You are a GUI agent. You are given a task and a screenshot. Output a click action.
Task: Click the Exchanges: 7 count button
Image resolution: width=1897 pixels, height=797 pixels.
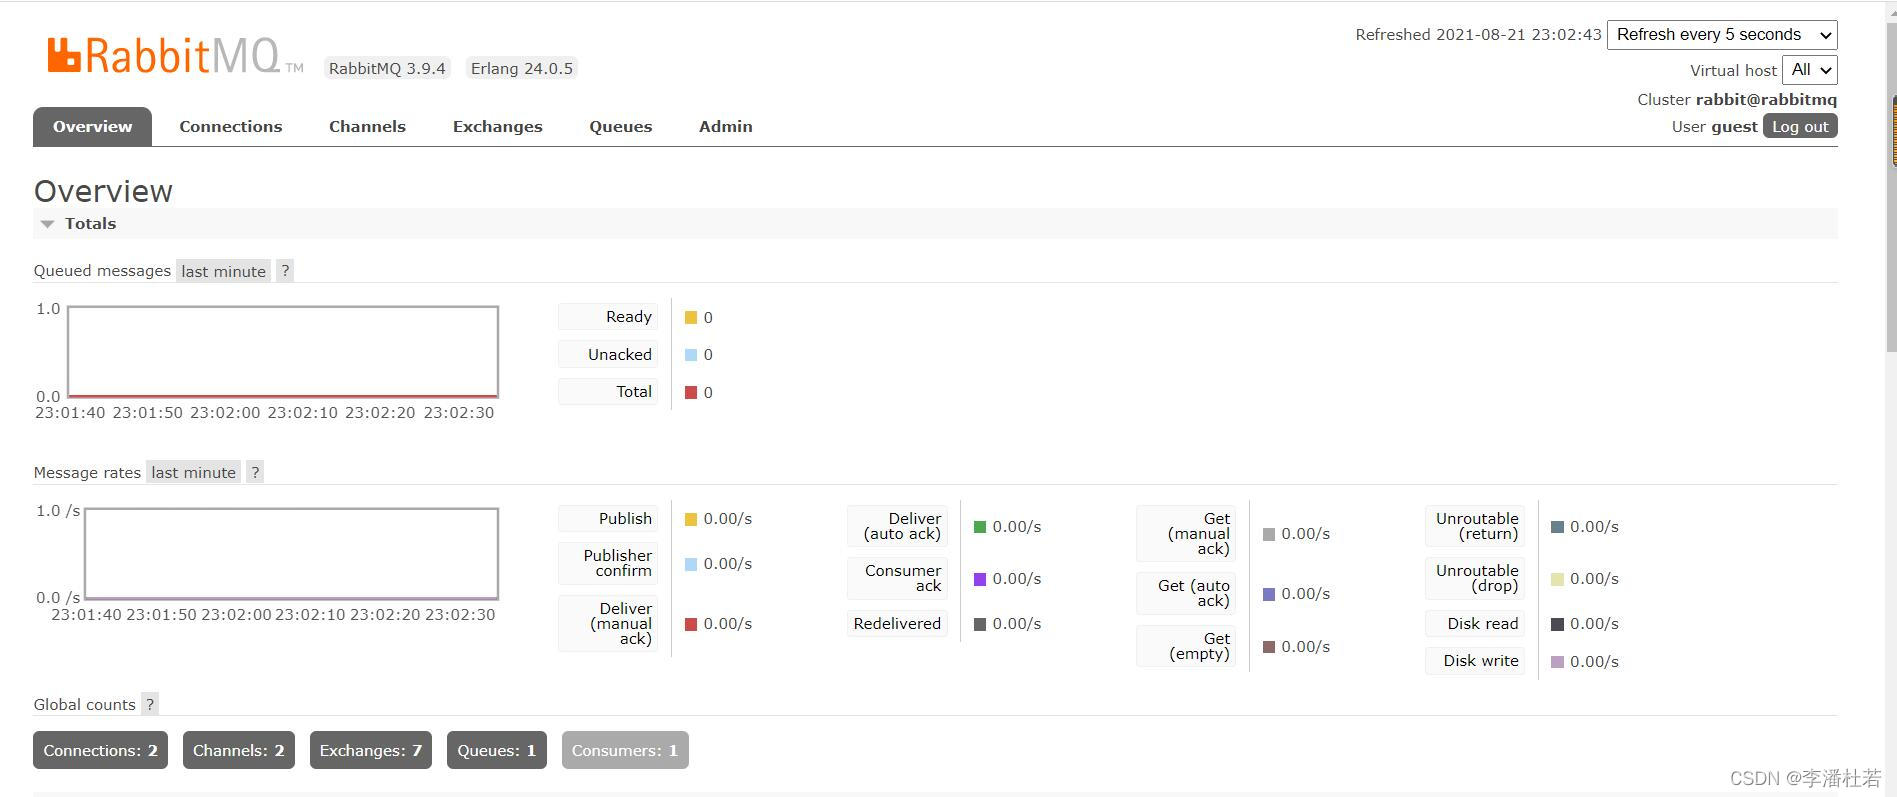pyautogui.click(x=371, y=750)
